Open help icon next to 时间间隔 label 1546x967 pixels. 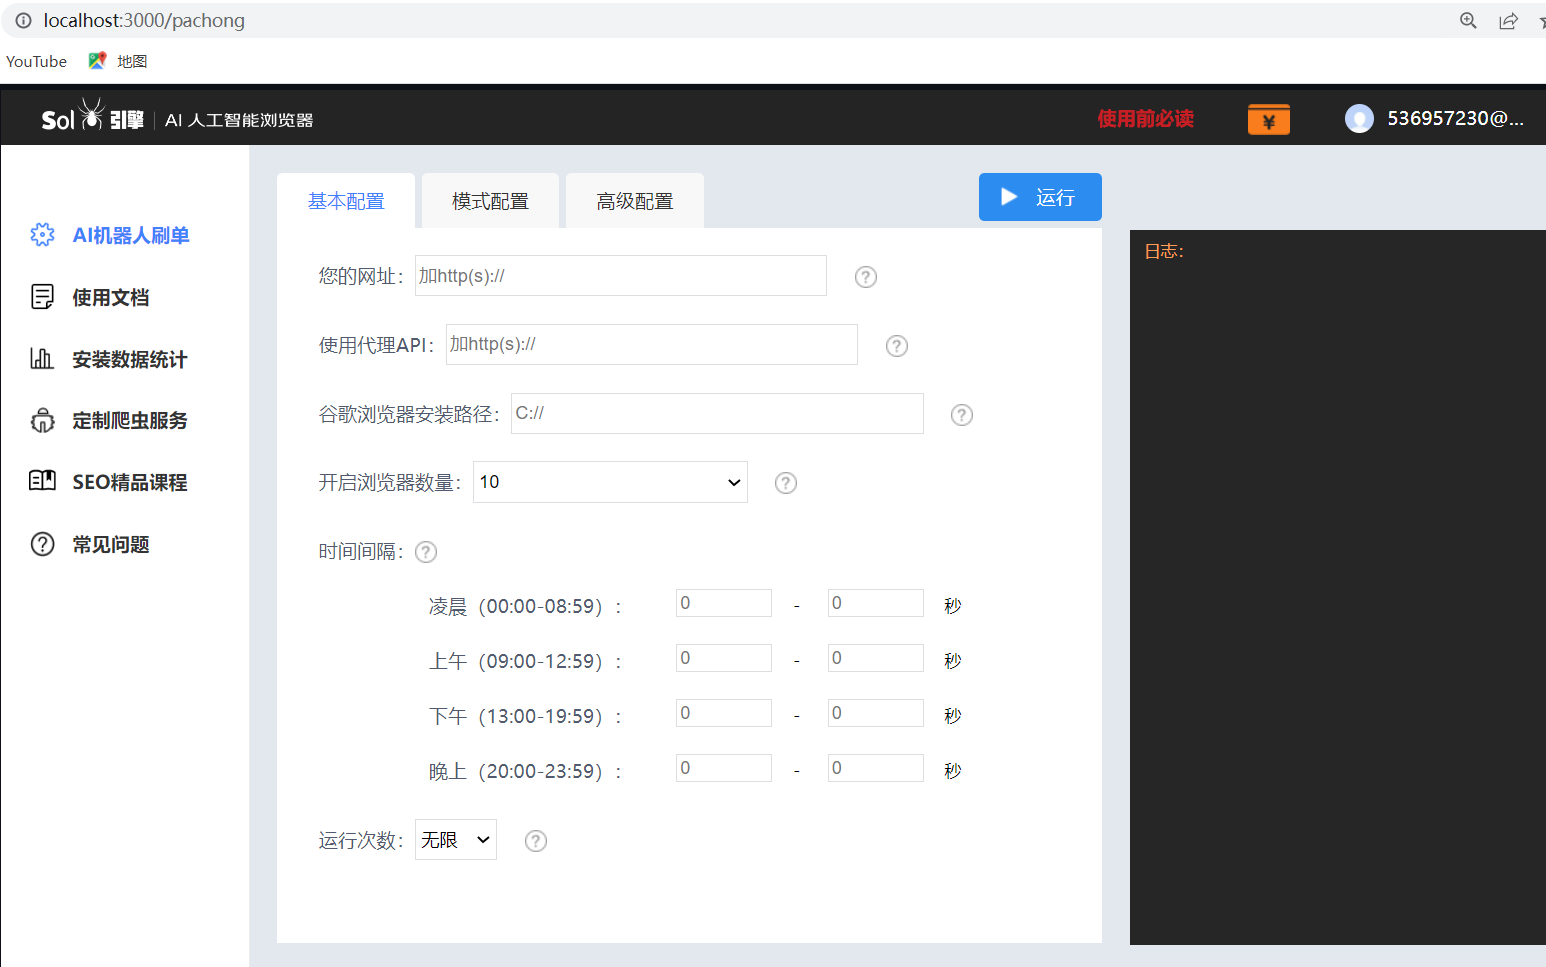point(426,552)
